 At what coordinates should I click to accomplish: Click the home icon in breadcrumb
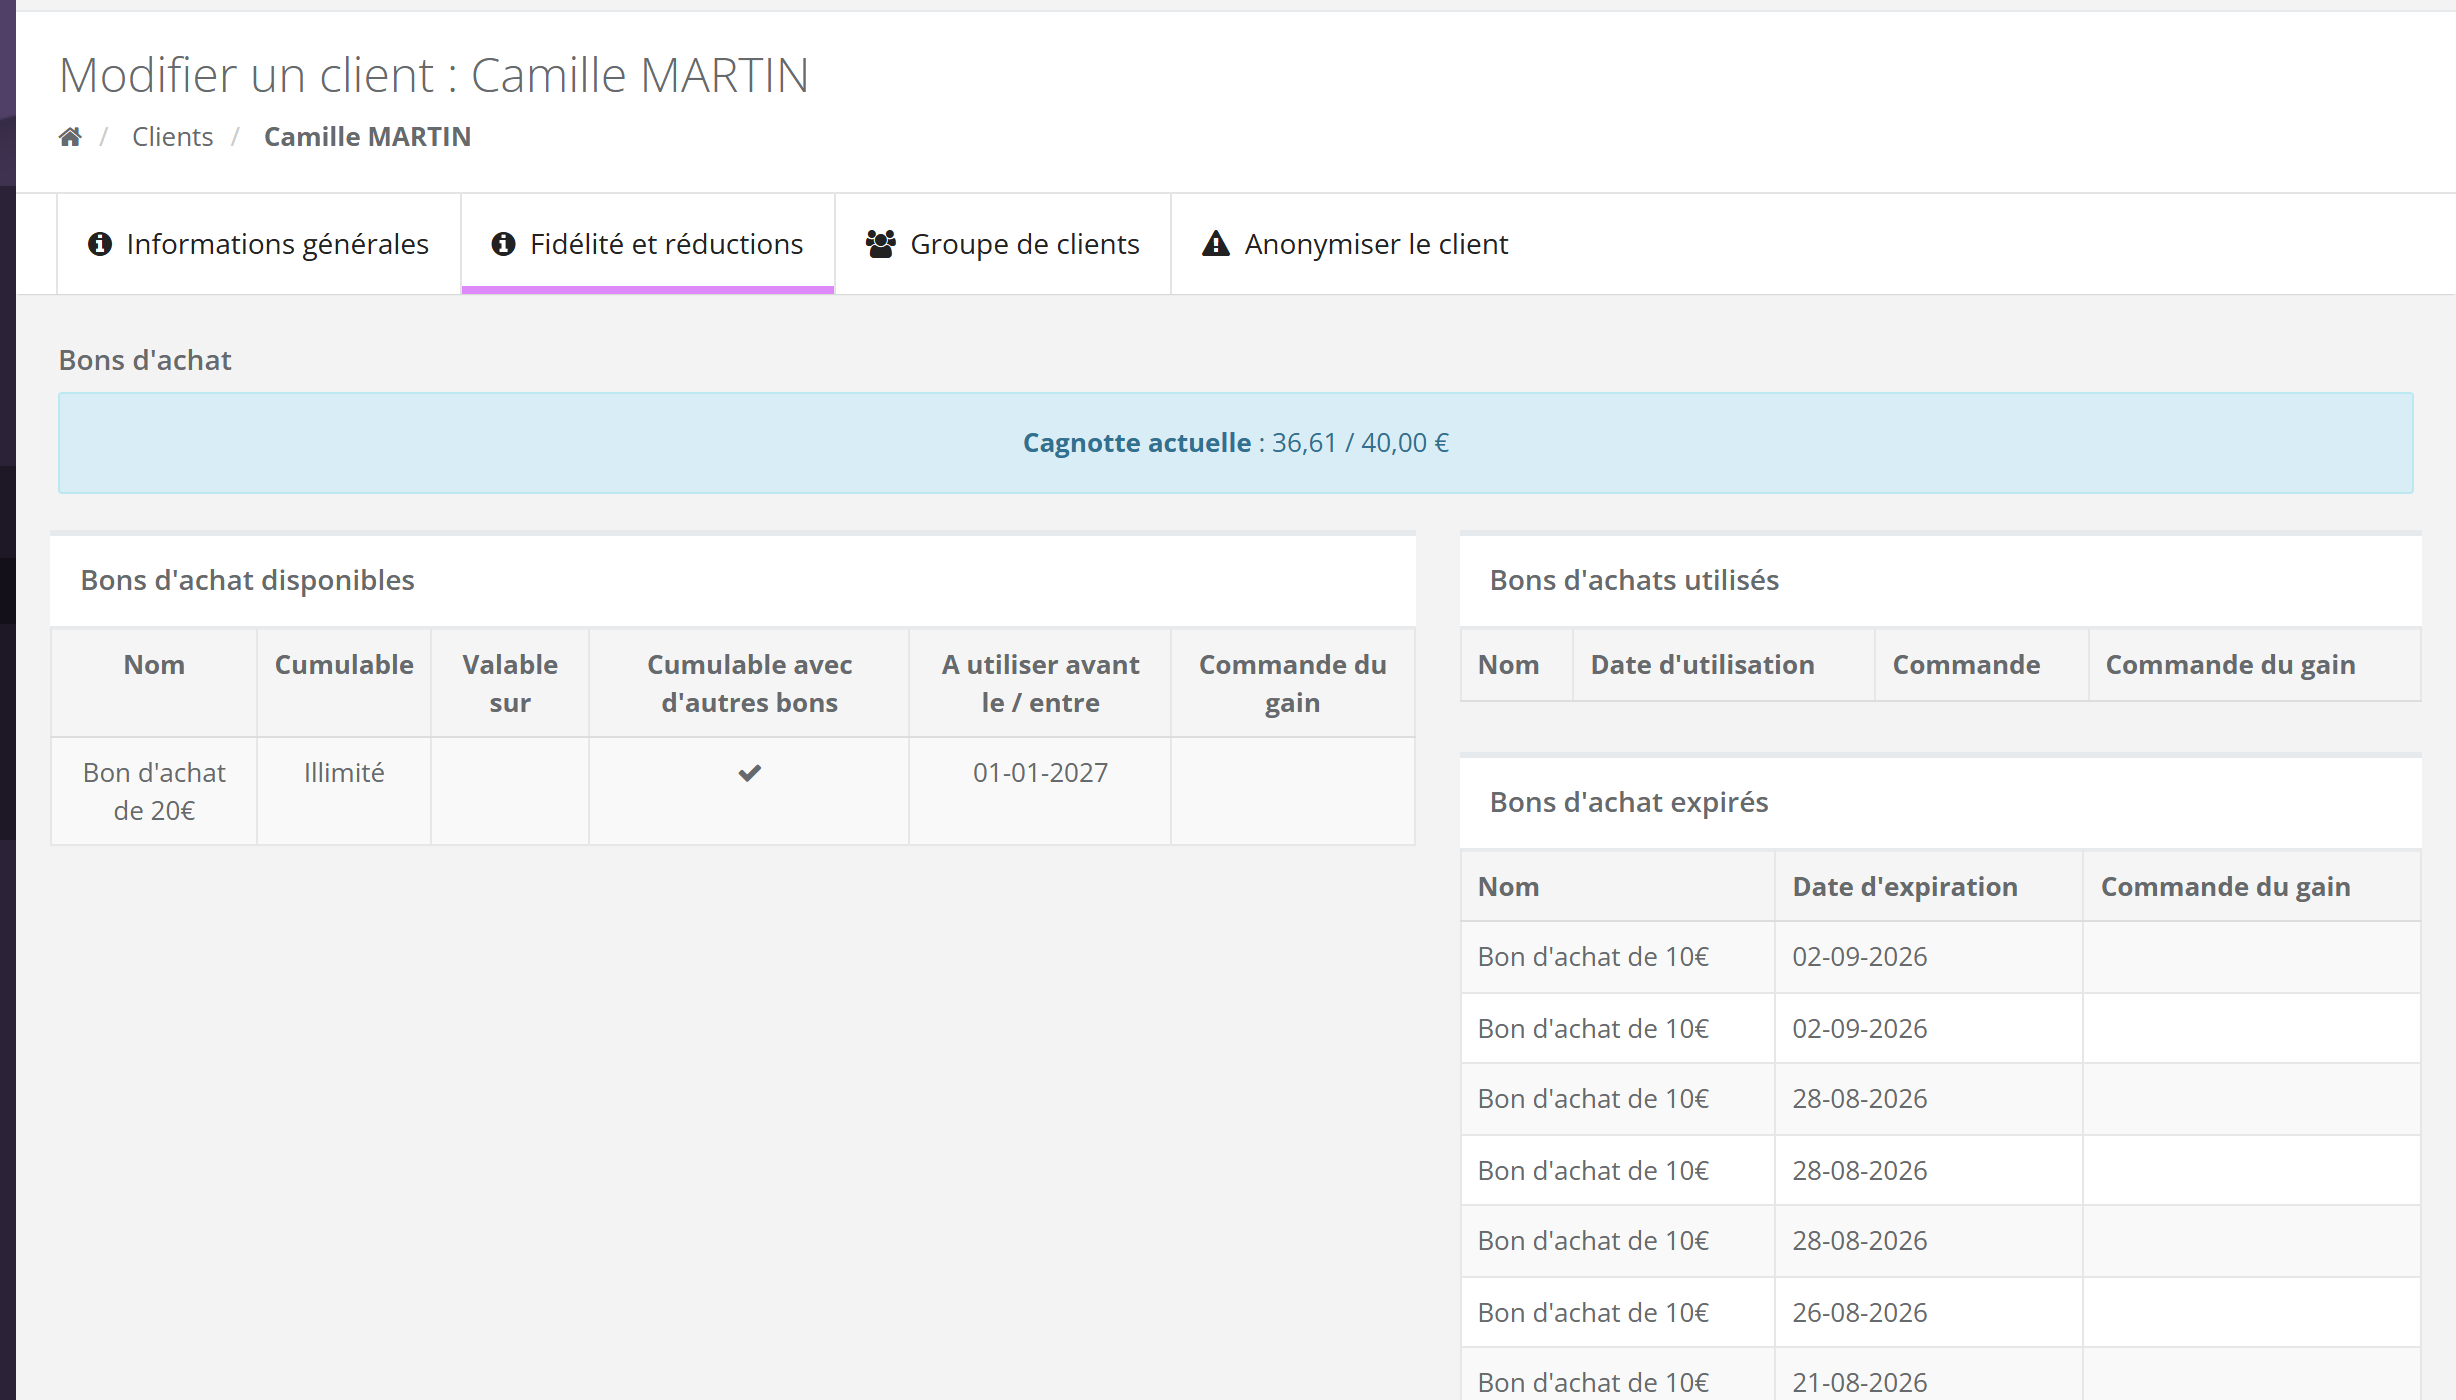(70, 137)
